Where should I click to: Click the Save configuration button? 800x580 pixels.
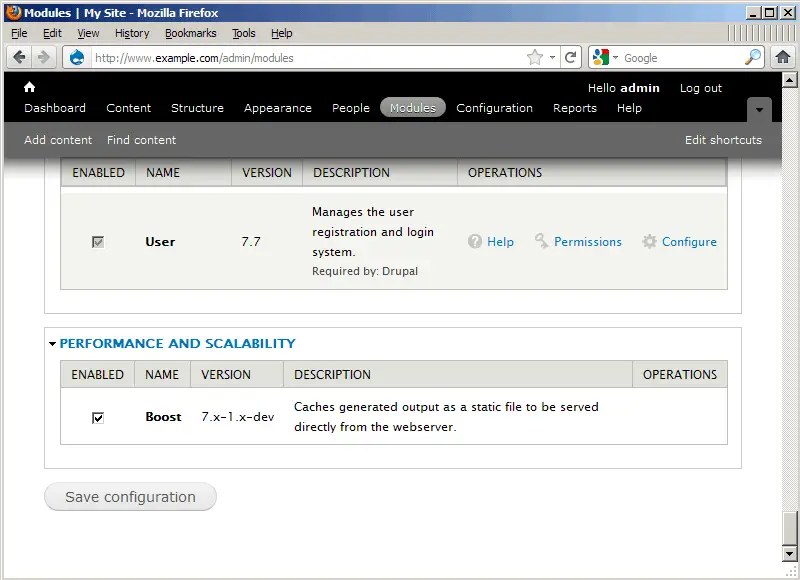pyautogui.click(x=131, y=496)
